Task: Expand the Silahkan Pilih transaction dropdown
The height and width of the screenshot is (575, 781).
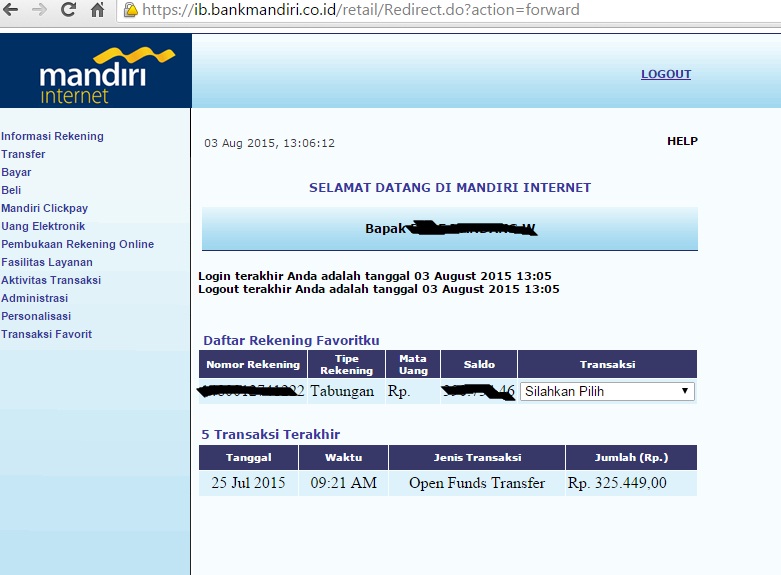Action: [x=607, y=391]
